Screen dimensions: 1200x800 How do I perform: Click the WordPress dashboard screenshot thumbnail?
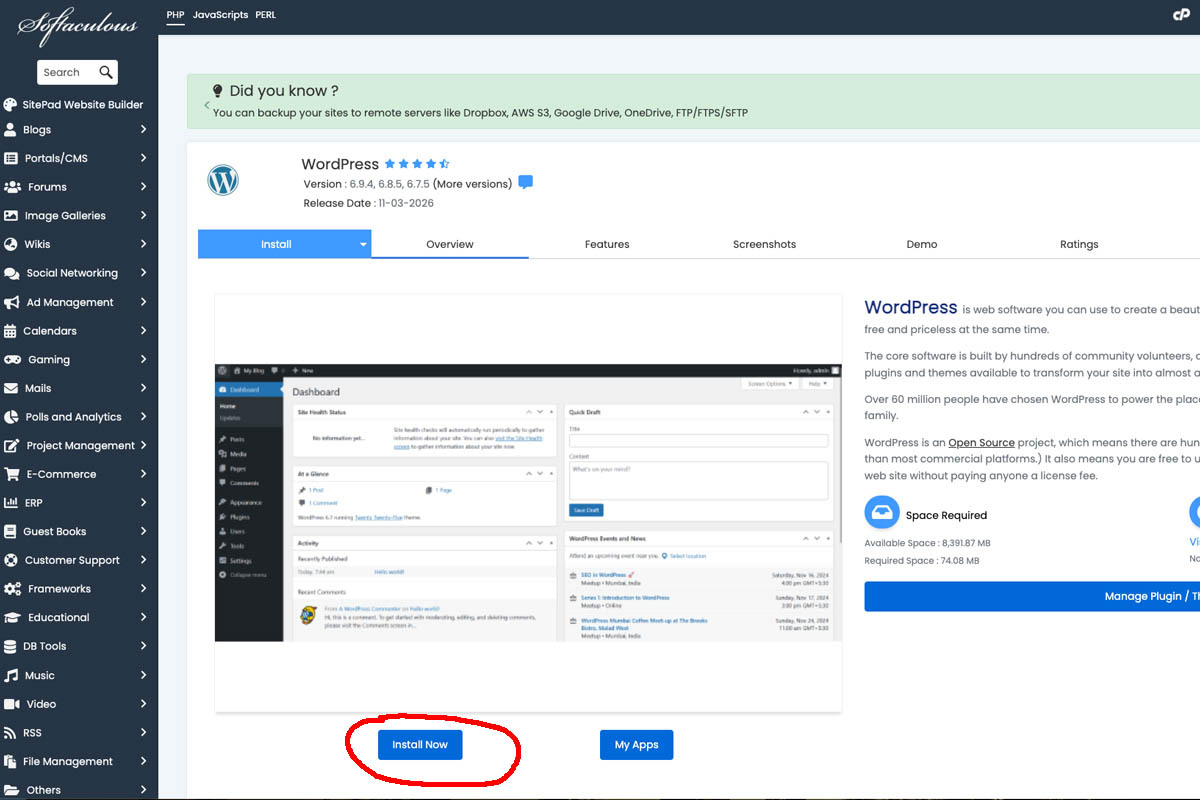(528, 503)
